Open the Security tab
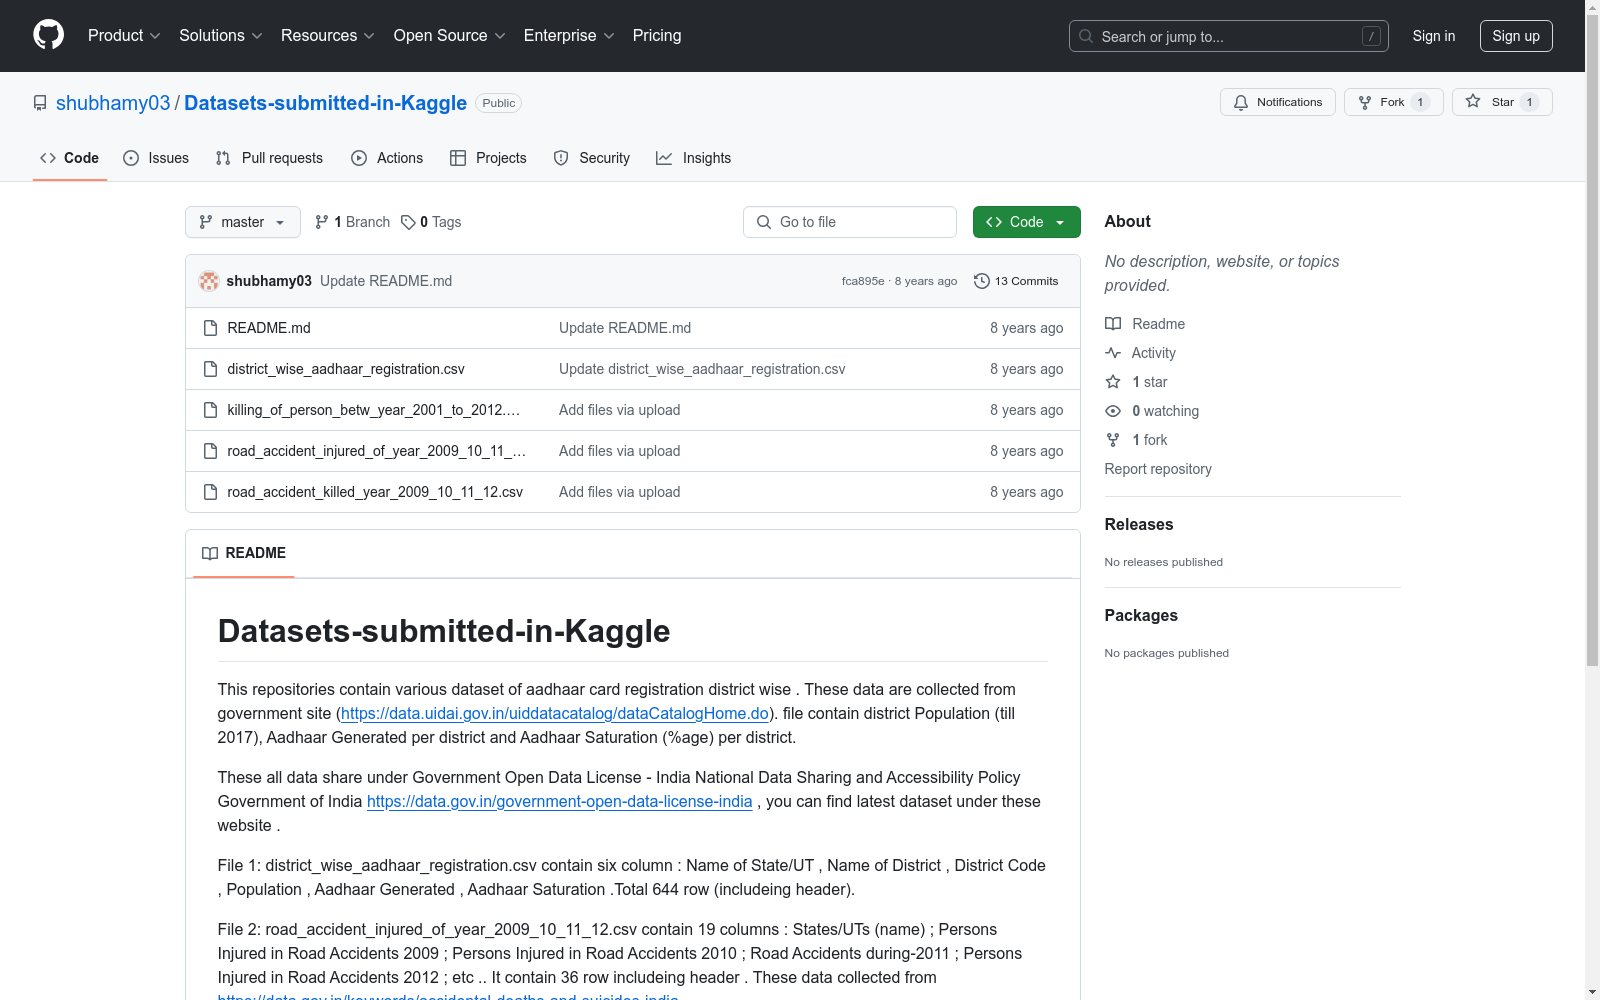The width and height of the screenshot is (1600, 1000). [x=592, y=158]
